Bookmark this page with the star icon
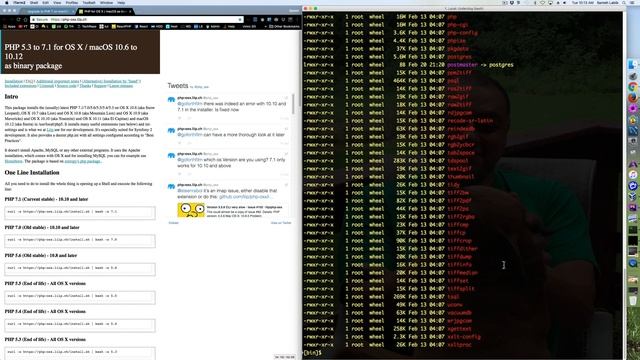This screenshot has width=640, height=360. point(240,19)
